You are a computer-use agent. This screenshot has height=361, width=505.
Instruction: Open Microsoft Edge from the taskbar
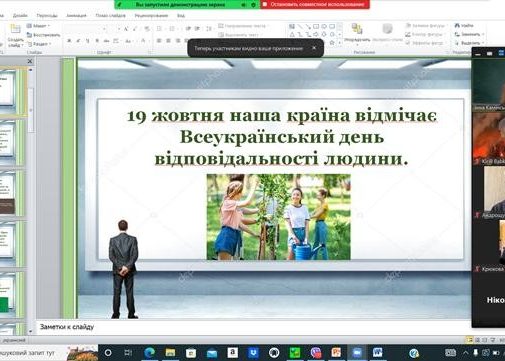150,352
